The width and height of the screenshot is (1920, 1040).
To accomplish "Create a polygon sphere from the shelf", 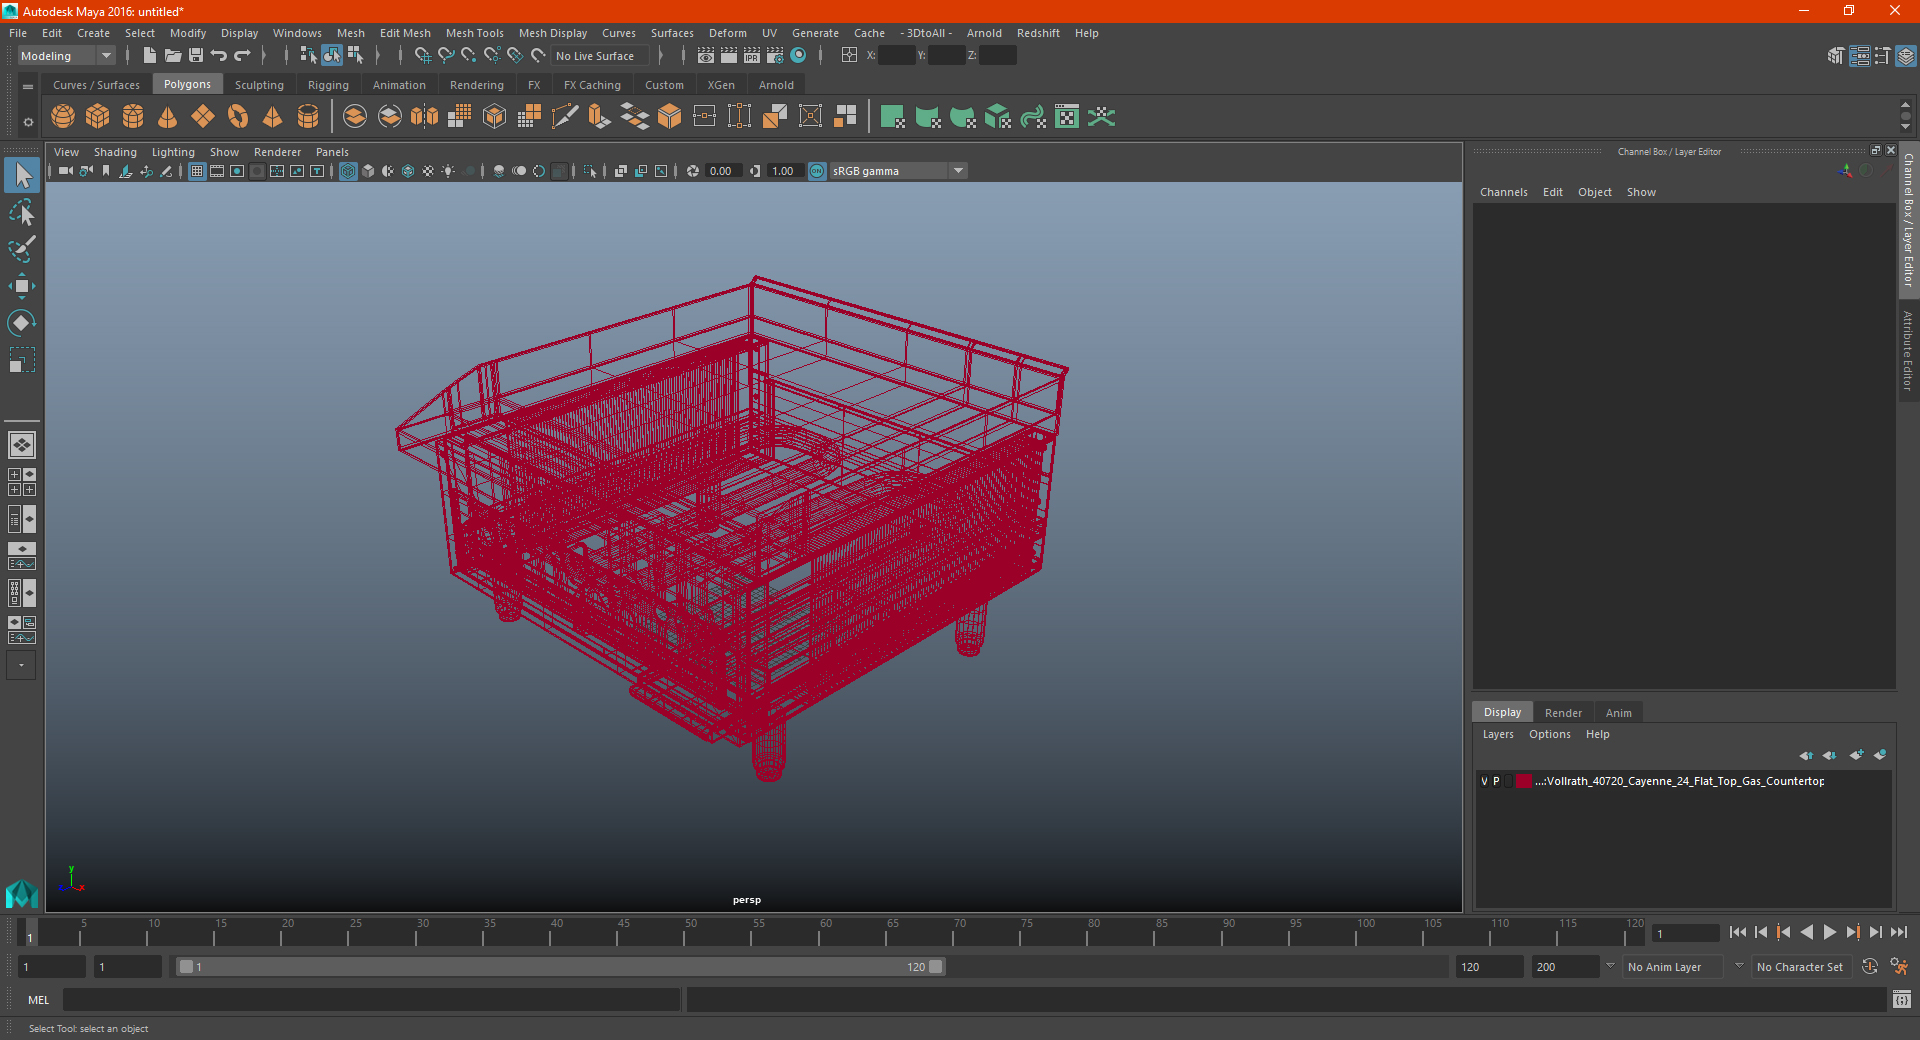I will point(63,117).
